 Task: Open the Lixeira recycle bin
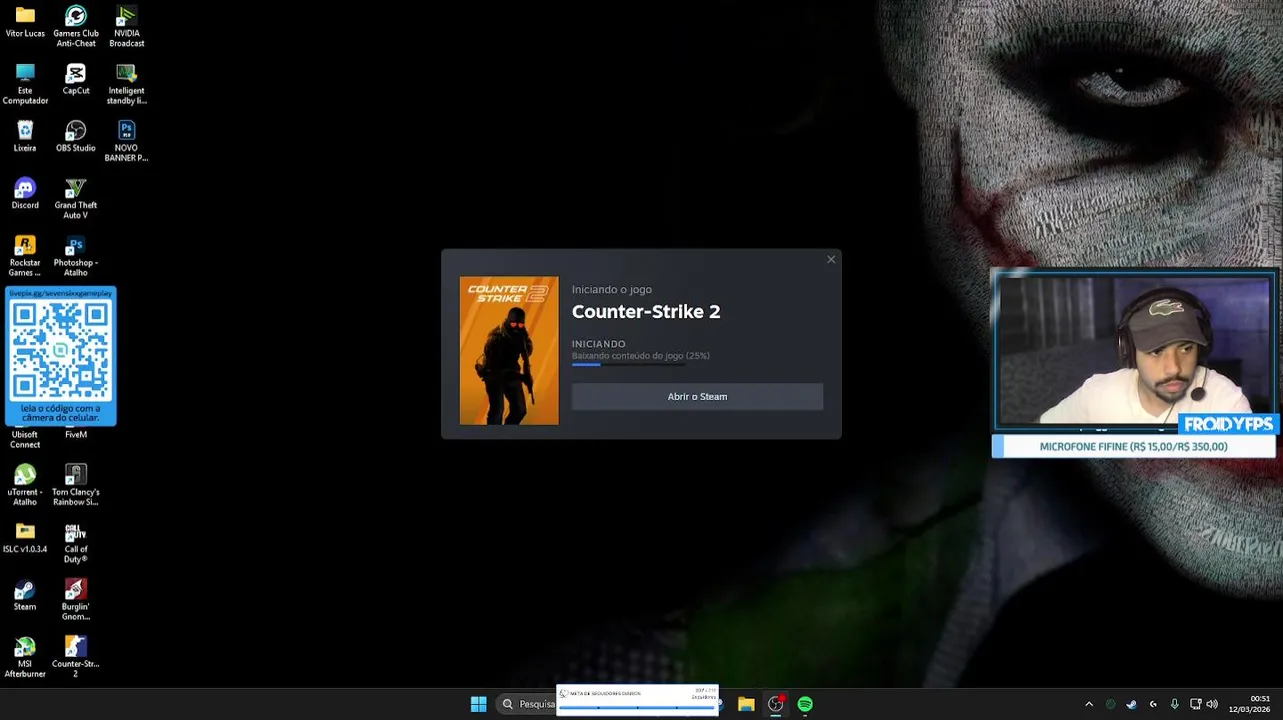point(25,136)
